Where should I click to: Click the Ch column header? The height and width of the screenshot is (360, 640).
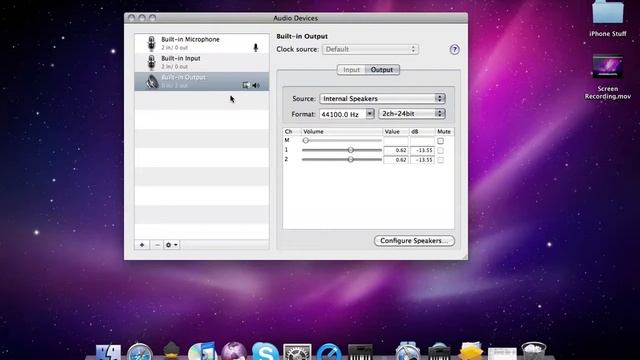pos(292,131)
